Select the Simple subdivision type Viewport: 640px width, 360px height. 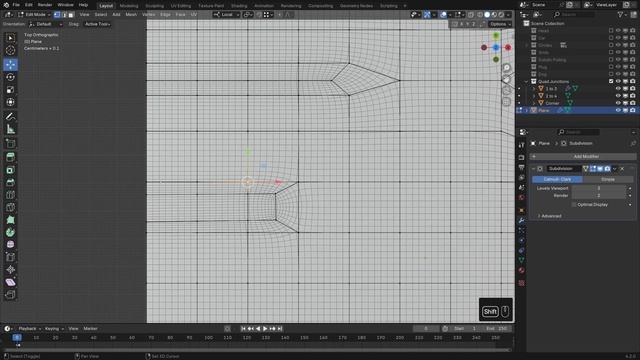[608, 179]
